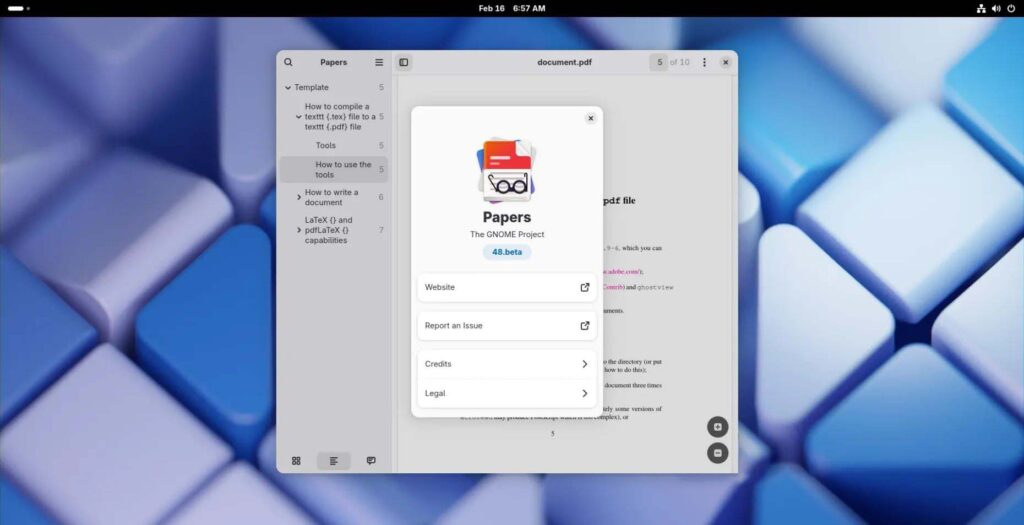
Task: Open the Legal page
Action: coord(507,394)
